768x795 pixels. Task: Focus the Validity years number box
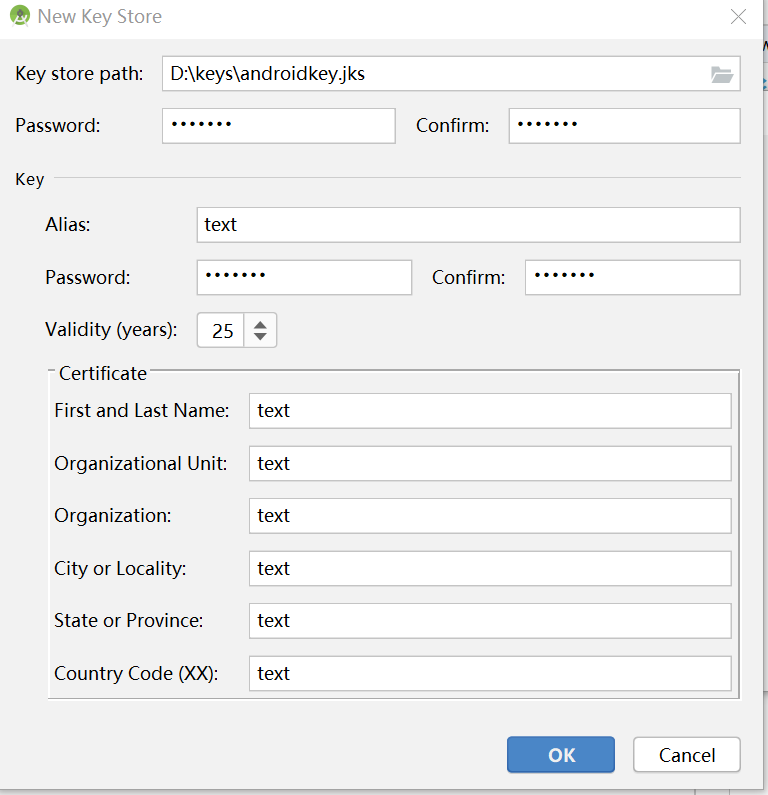221,331
